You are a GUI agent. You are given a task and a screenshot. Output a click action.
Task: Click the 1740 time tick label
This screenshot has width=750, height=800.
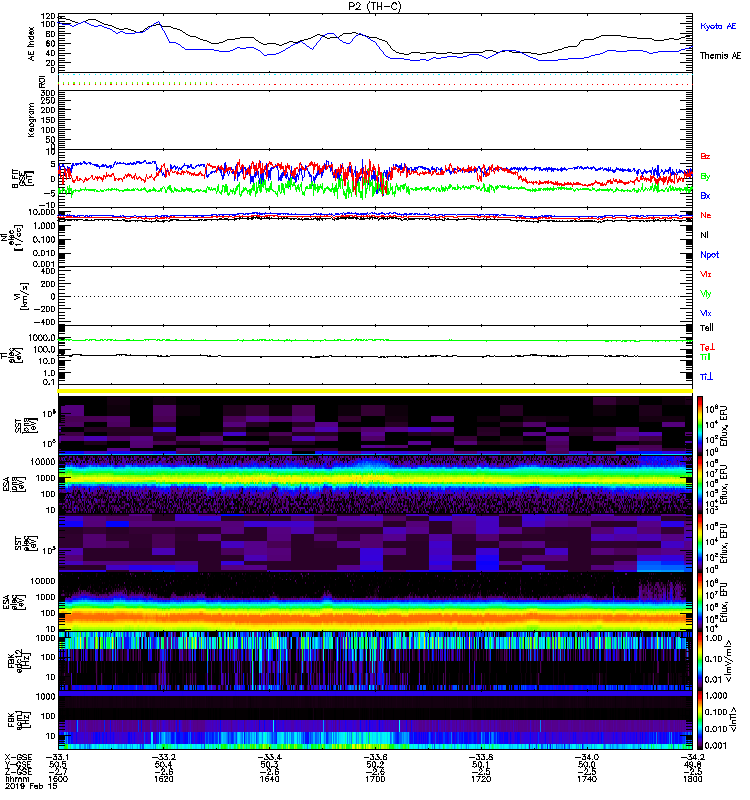tap(586, 779)
